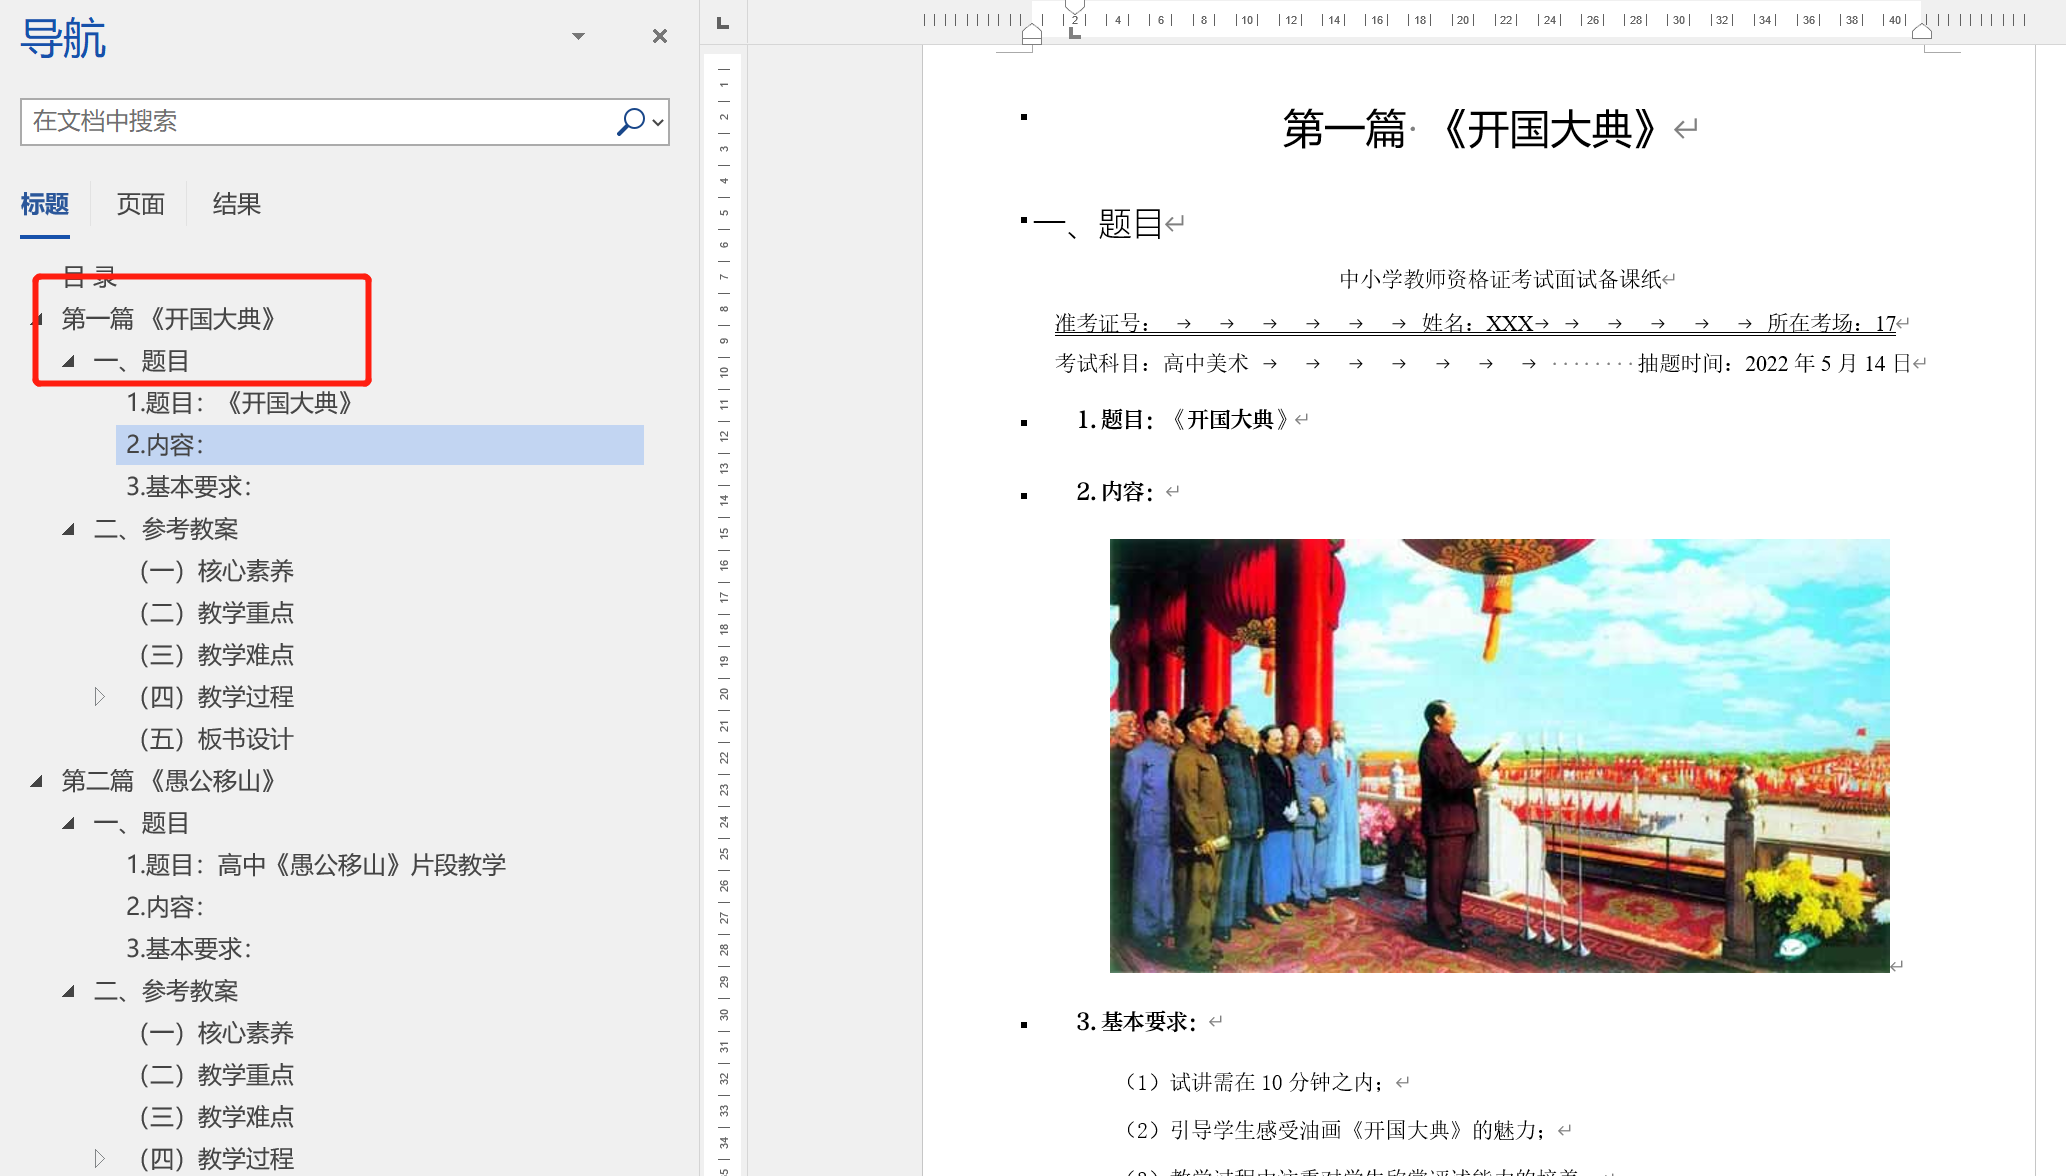Expand the first (四)教学过程 heading
This screenshot has height=1176, width=2066.
tap(99, 697)
